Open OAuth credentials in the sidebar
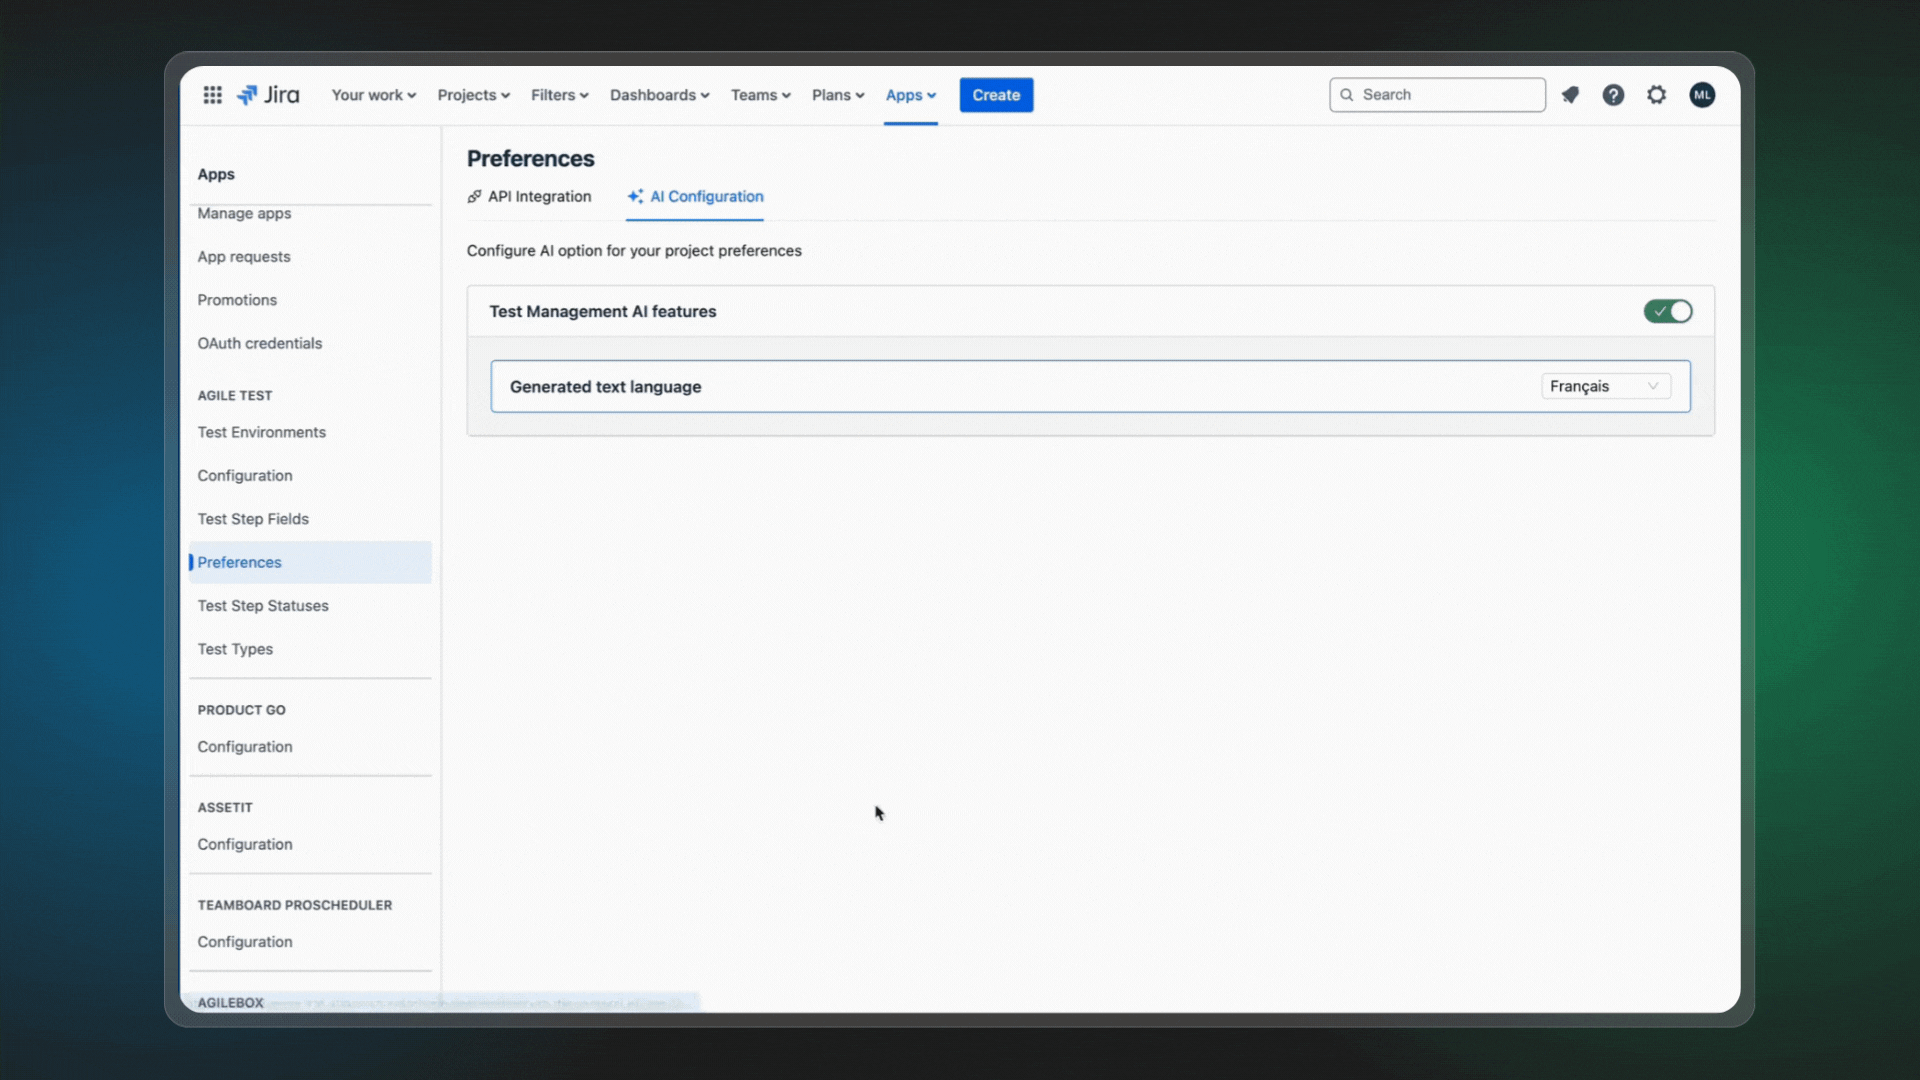 pyautogui.click(x=260, y=343)
